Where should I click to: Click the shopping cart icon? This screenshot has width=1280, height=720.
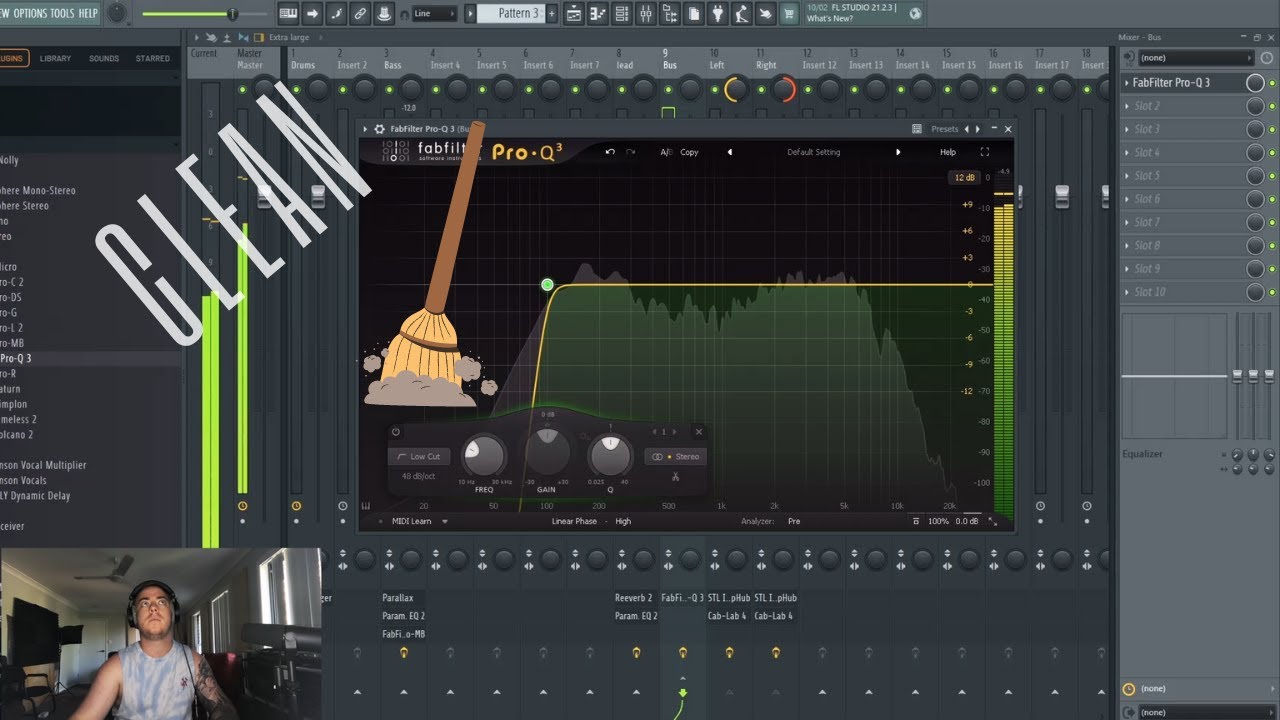[790, 13]
